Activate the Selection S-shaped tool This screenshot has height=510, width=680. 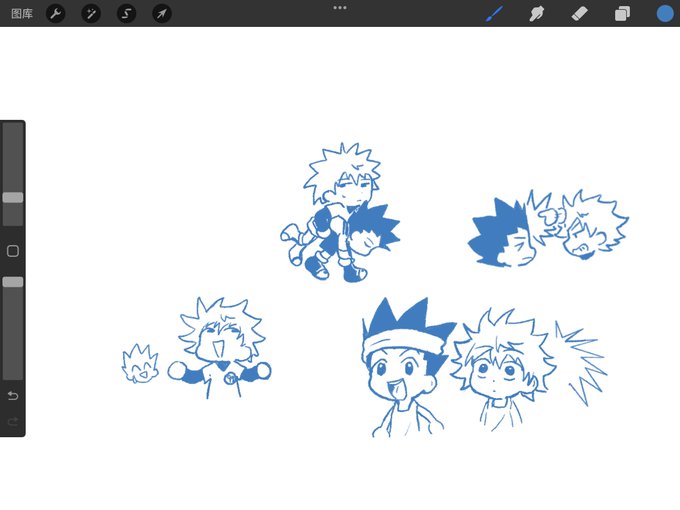click(127, 14)
